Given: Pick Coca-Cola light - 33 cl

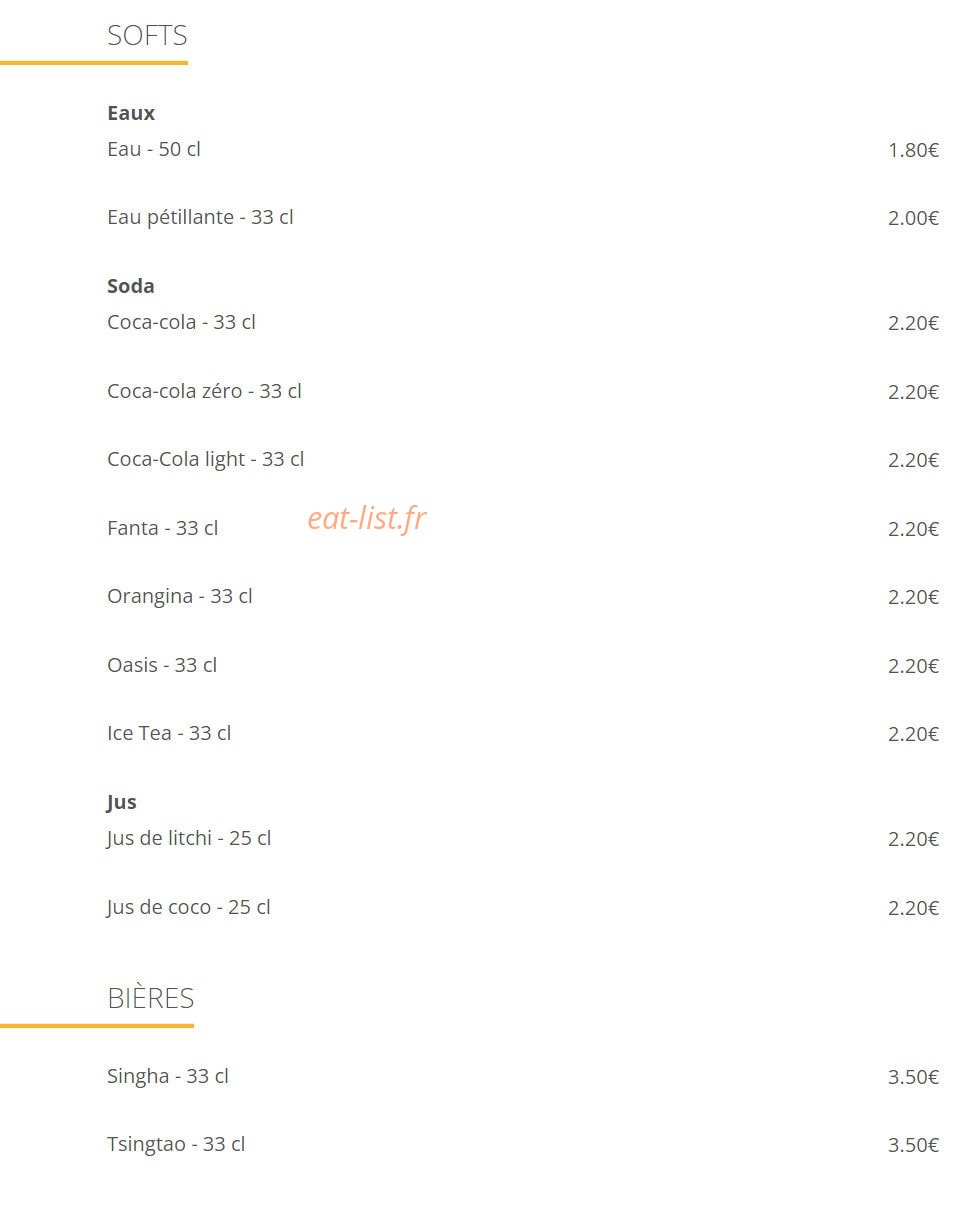Looking at the screenshot, I should 206,459.
